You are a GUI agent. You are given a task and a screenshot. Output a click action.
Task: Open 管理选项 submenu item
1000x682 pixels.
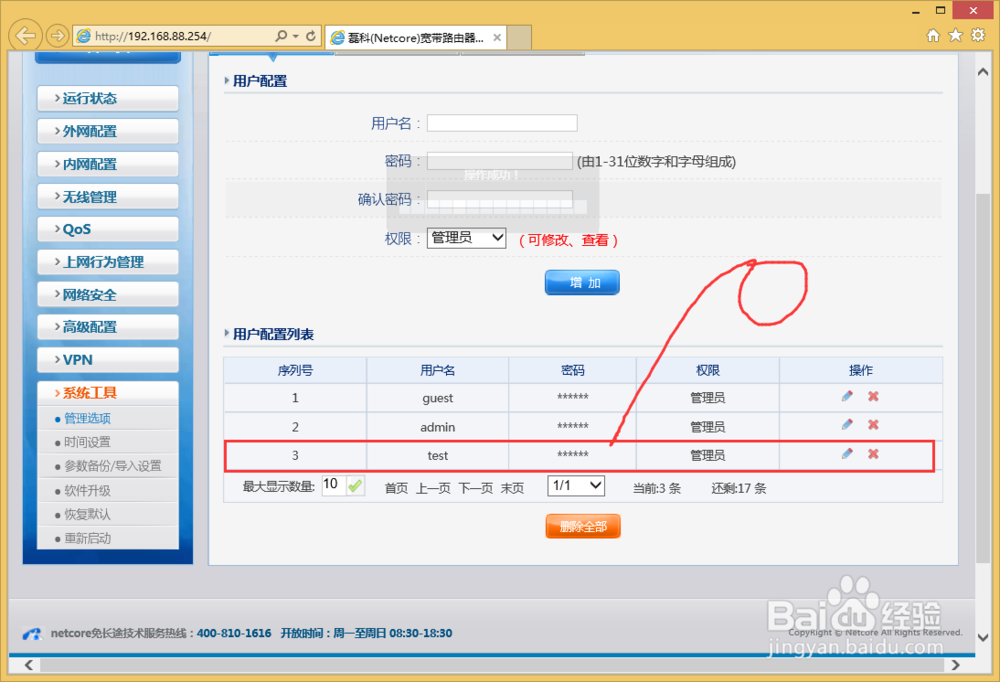(87, 419)
